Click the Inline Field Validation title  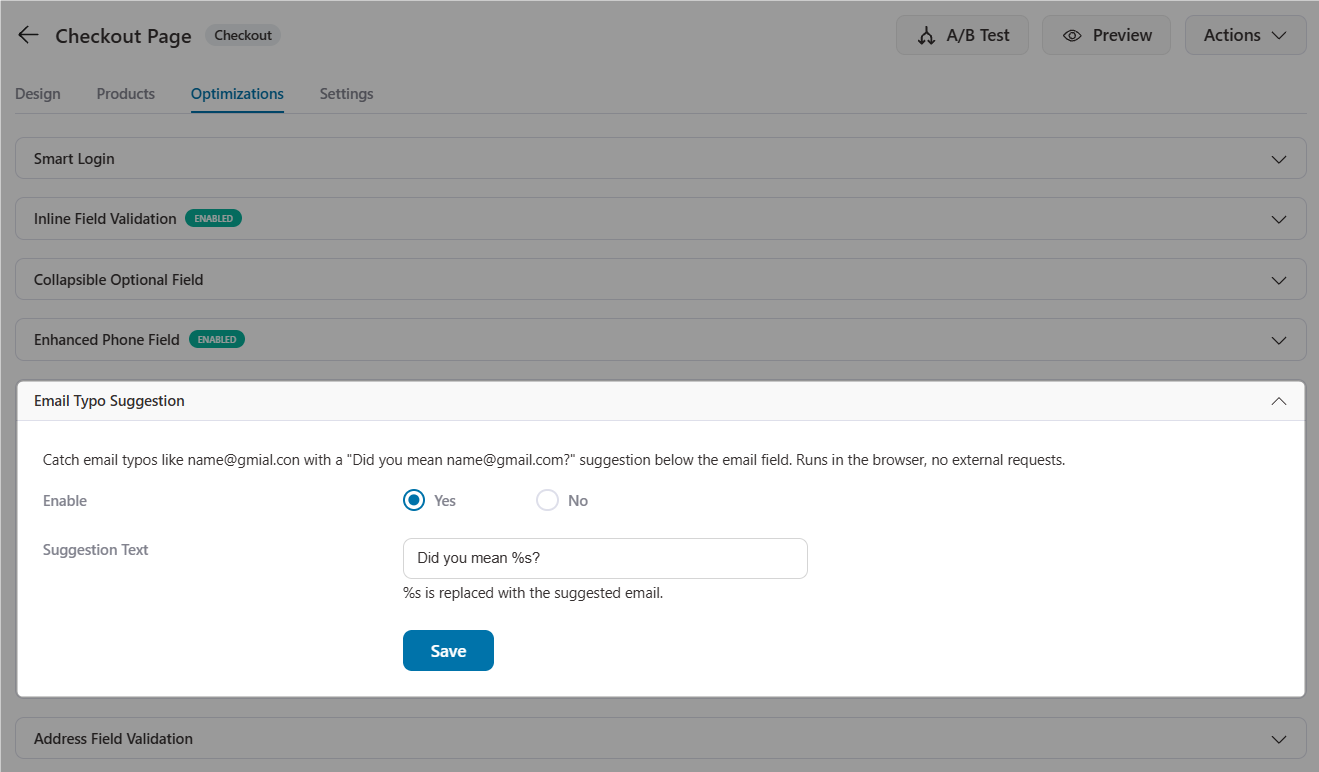click(x=105, y=219)
